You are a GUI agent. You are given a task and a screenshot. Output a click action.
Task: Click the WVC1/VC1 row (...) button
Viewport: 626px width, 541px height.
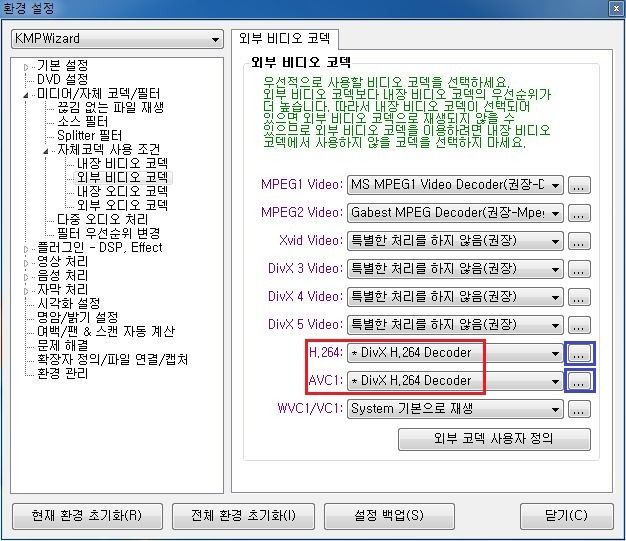[579, 409]
